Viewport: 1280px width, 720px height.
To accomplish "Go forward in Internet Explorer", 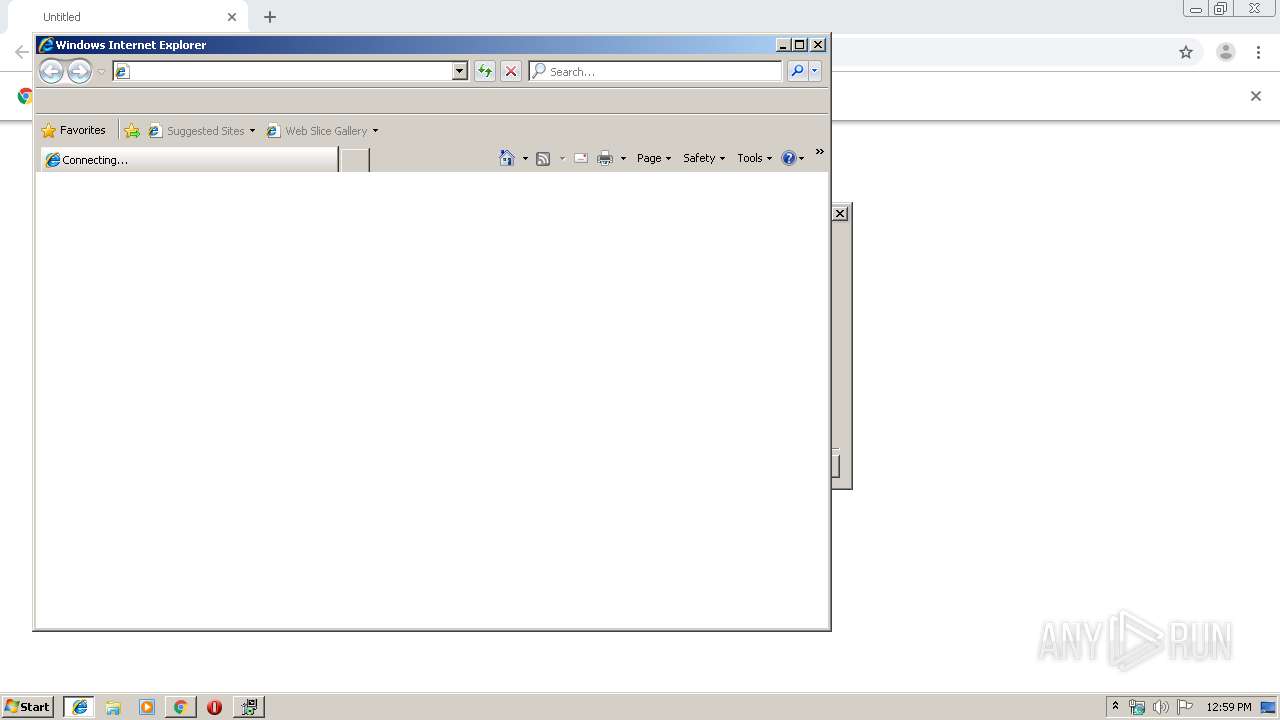I will (x=79, y=71).
